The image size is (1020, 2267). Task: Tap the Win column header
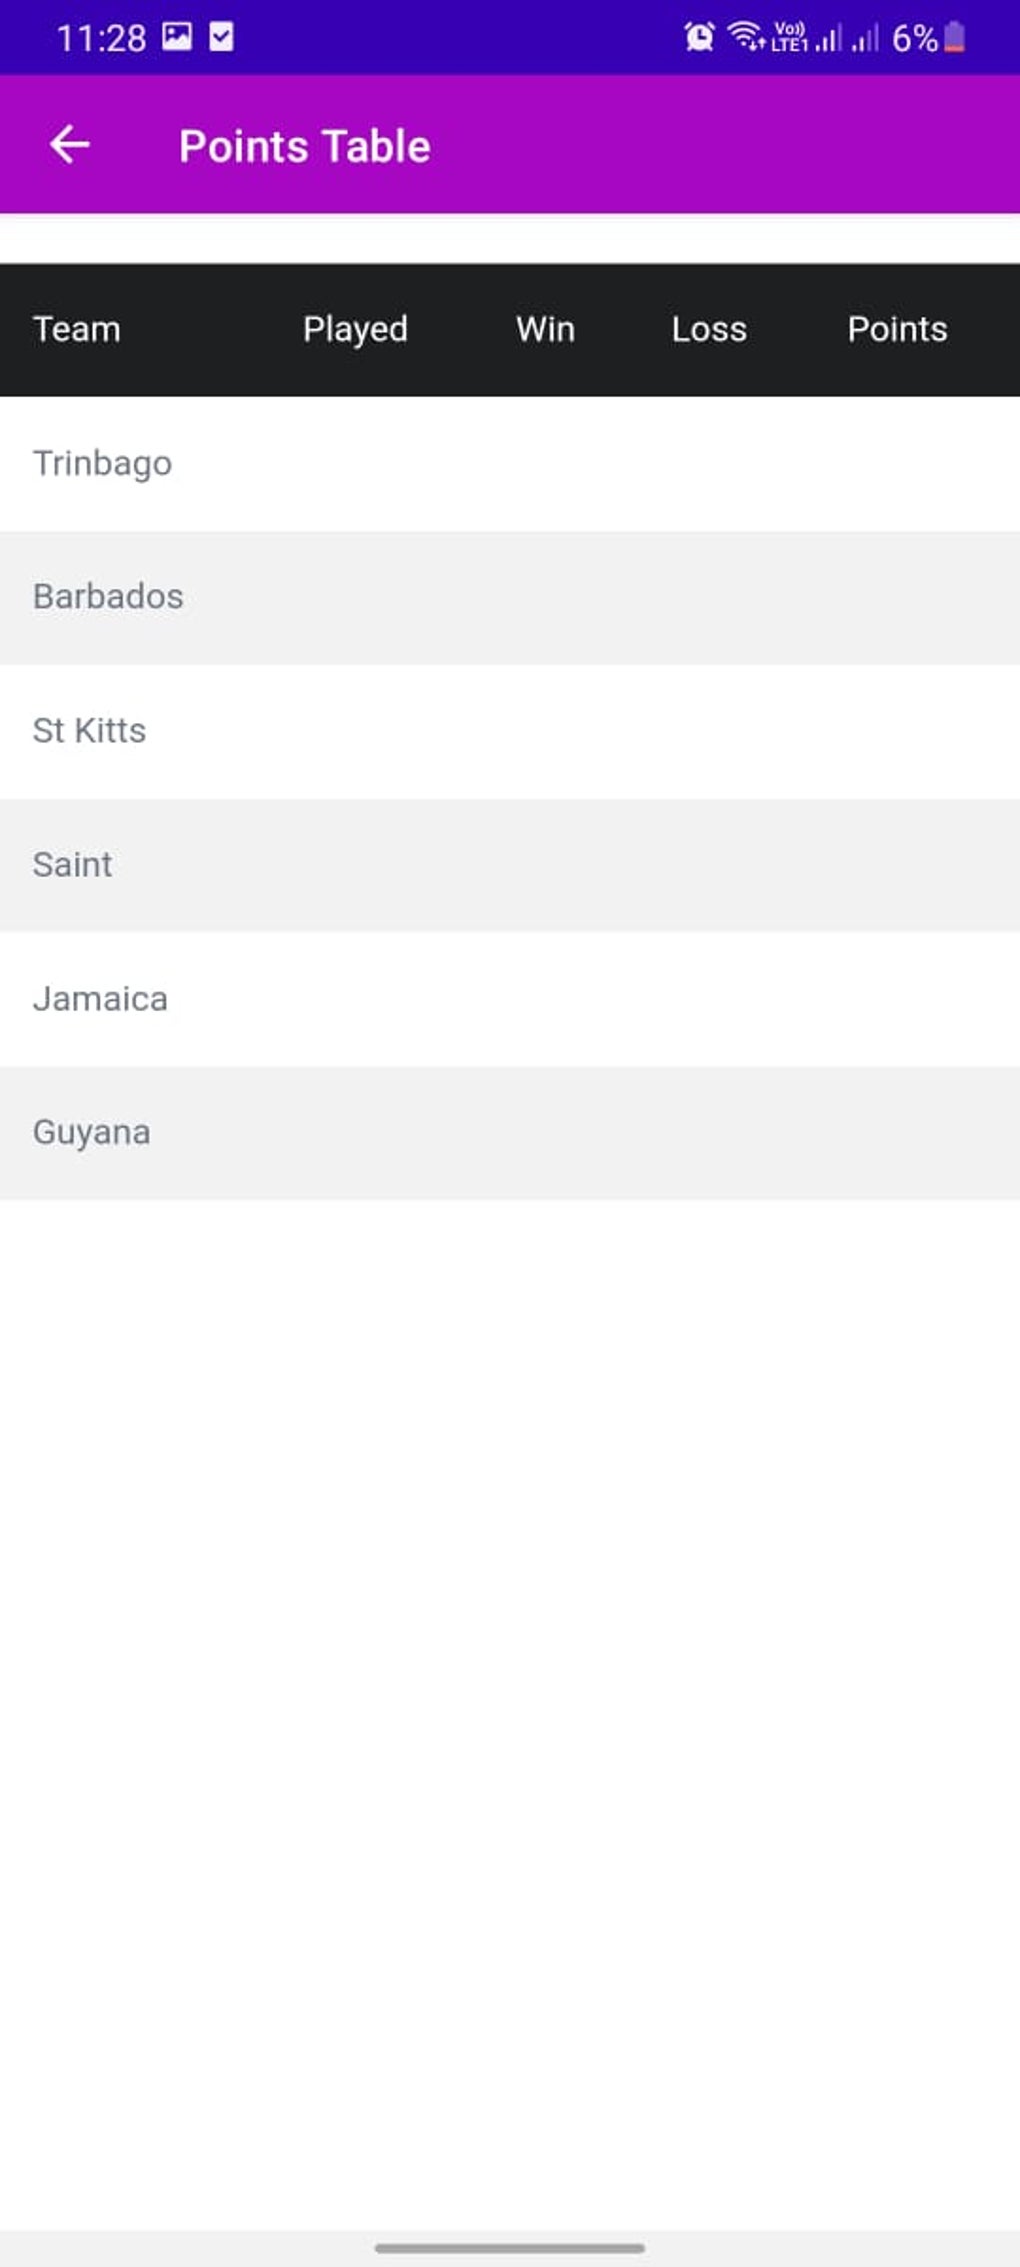tap(545, 329)
